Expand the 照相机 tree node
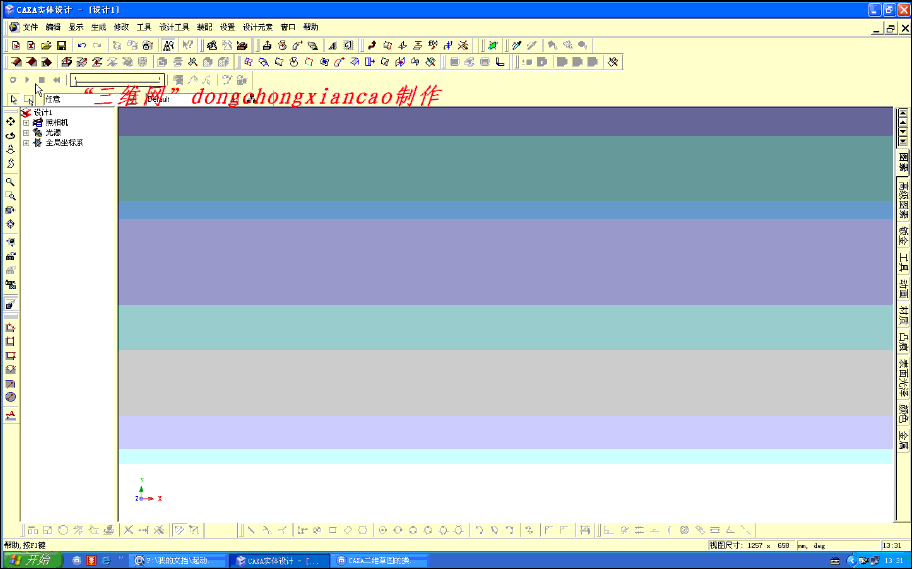Image resolution: width=912 pixels, height=569 pixels. tap(26, 123)
